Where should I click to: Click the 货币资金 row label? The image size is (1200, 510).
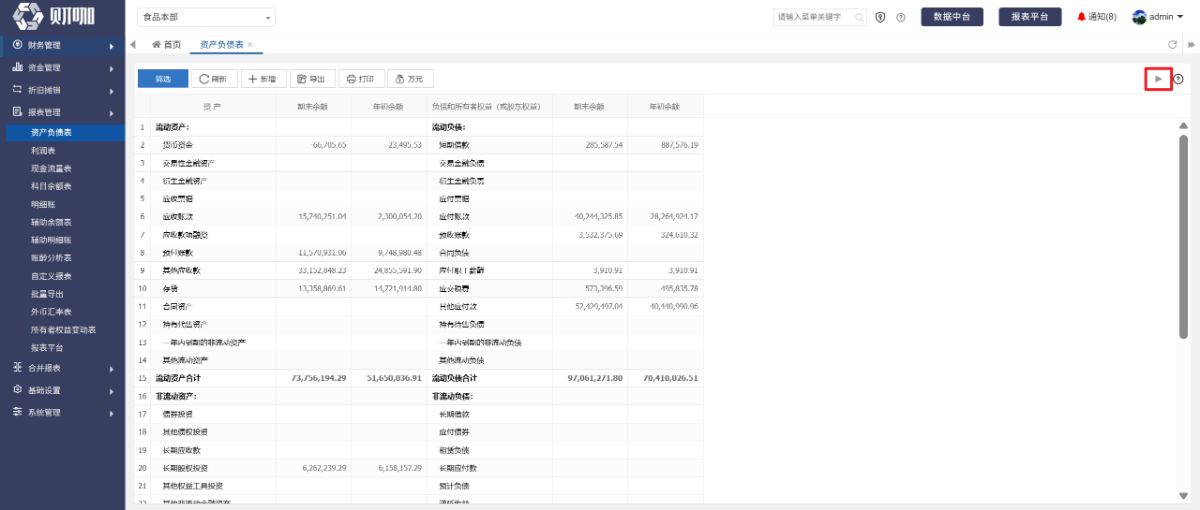click(178, 145)
